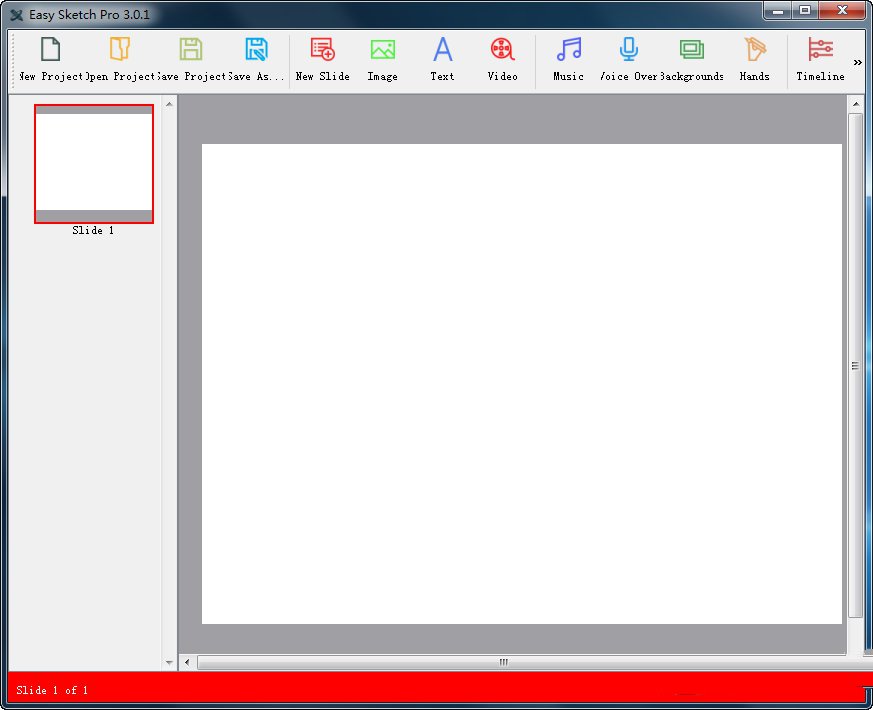Click the slide panel scroll down arrow
The height and width of the screenshot is (710, 873).
click(x=169, y=662)
